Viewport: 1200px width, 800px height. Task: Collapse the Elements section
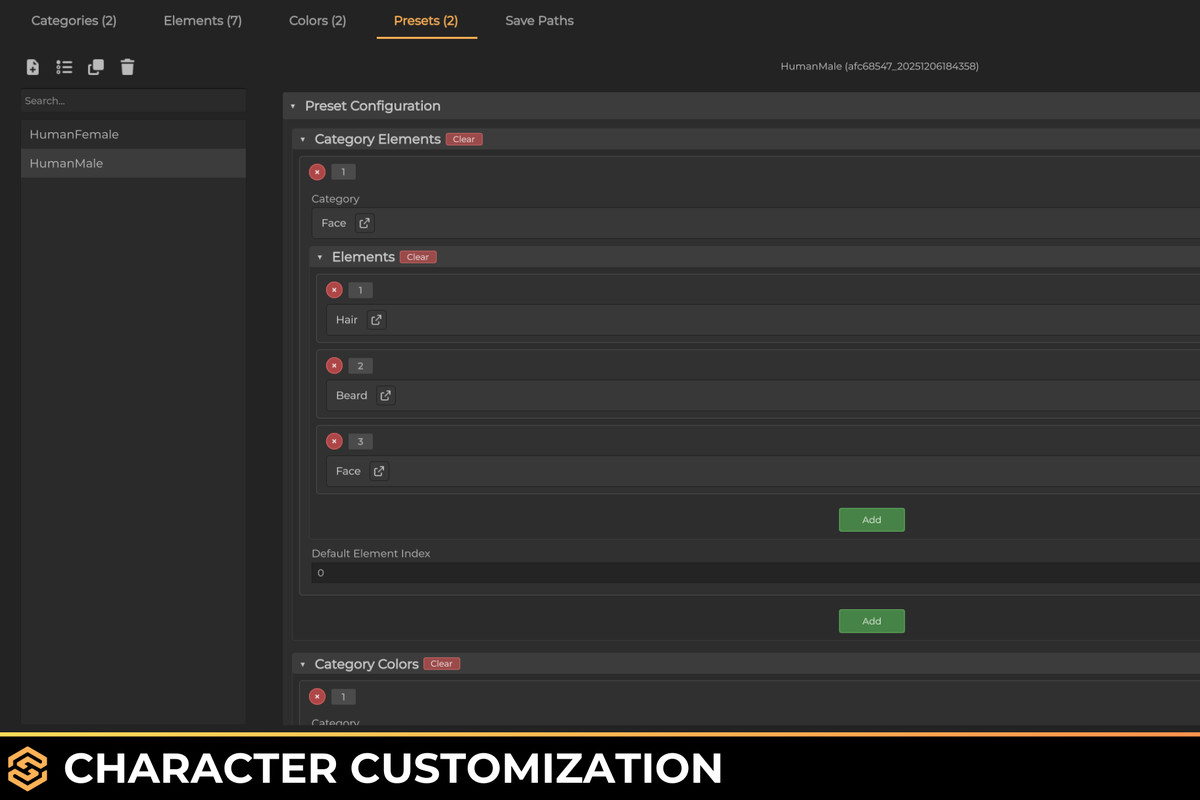pos(319,256)
